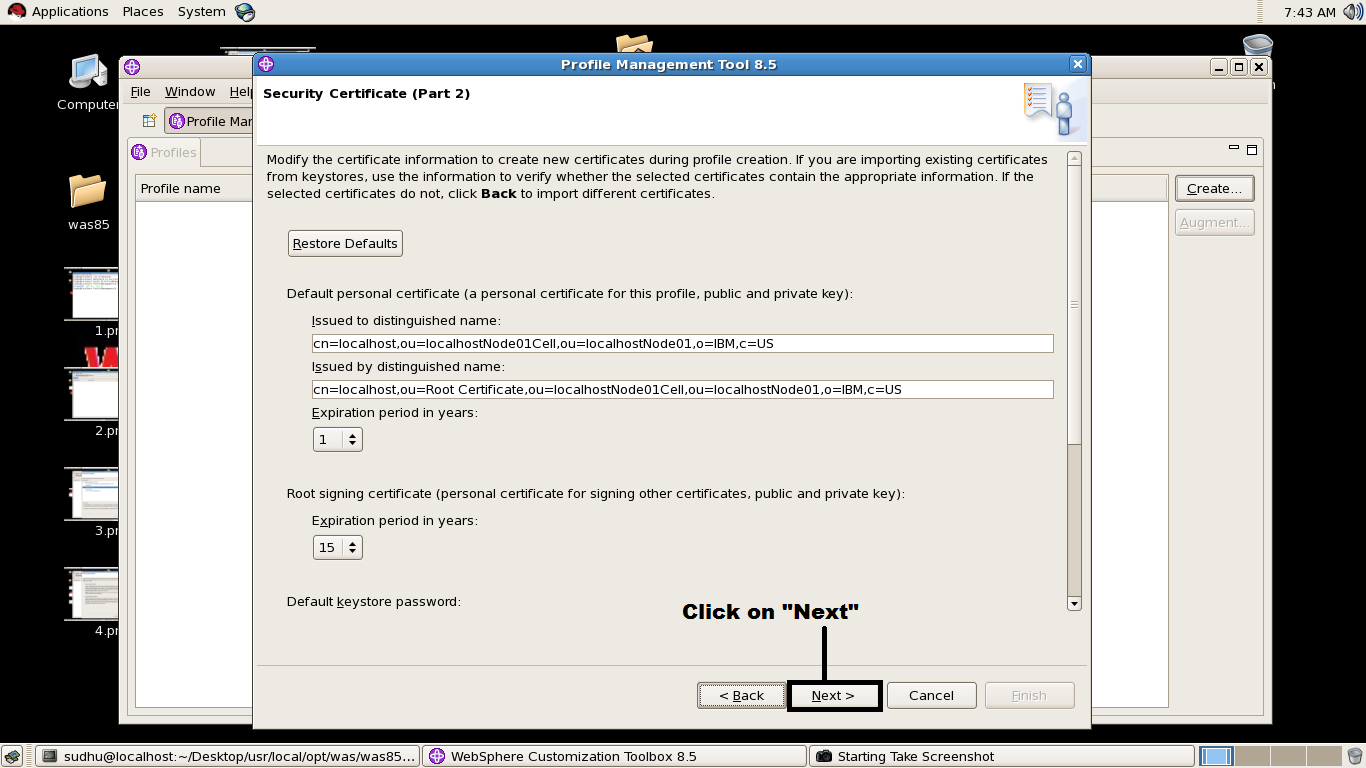Image resolution: width=1366 pixels, height=768 pixels.
Task: Click the Create... button
Action: 1213,188
